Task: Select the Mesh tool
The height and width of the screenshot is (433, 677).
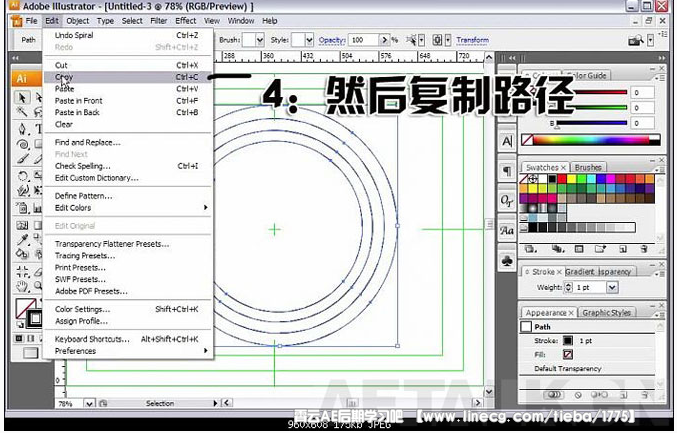Action: (22, 225)
